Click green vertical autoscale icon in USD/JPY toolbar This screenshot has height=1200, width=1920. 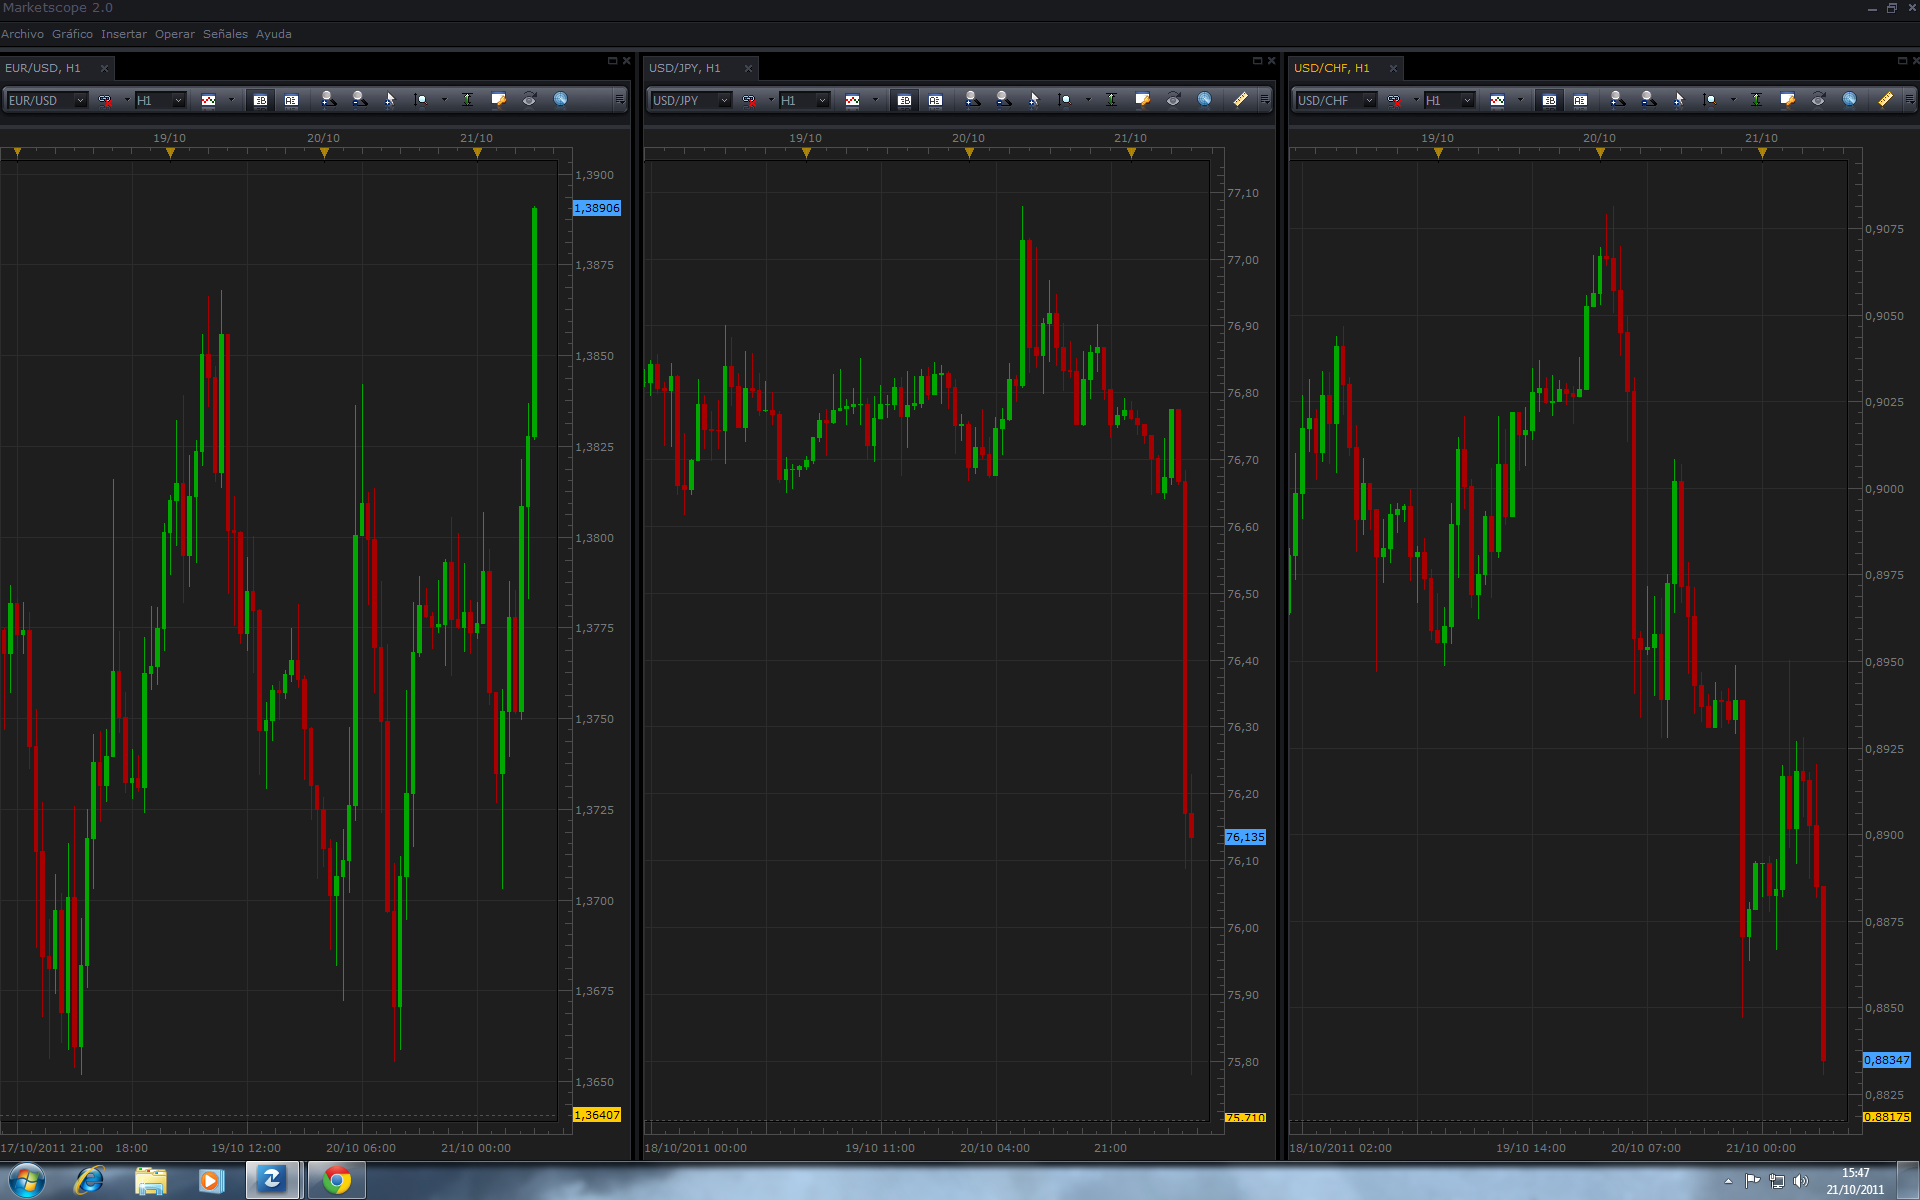pos(1111,100)
